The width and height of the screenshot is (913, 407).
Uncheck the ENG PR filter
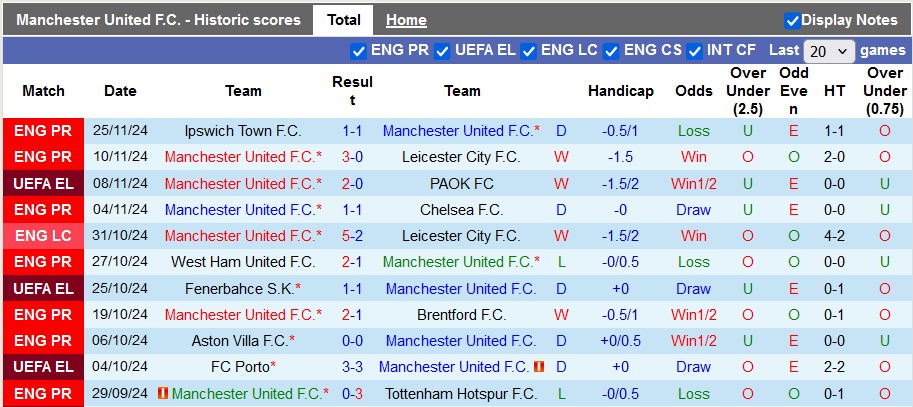point(359,51)
